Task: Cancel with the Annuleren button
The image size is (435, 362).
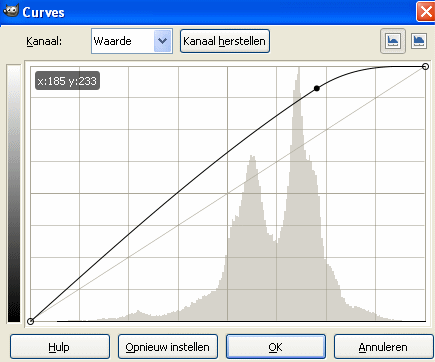Action: (x=384, y=347)
